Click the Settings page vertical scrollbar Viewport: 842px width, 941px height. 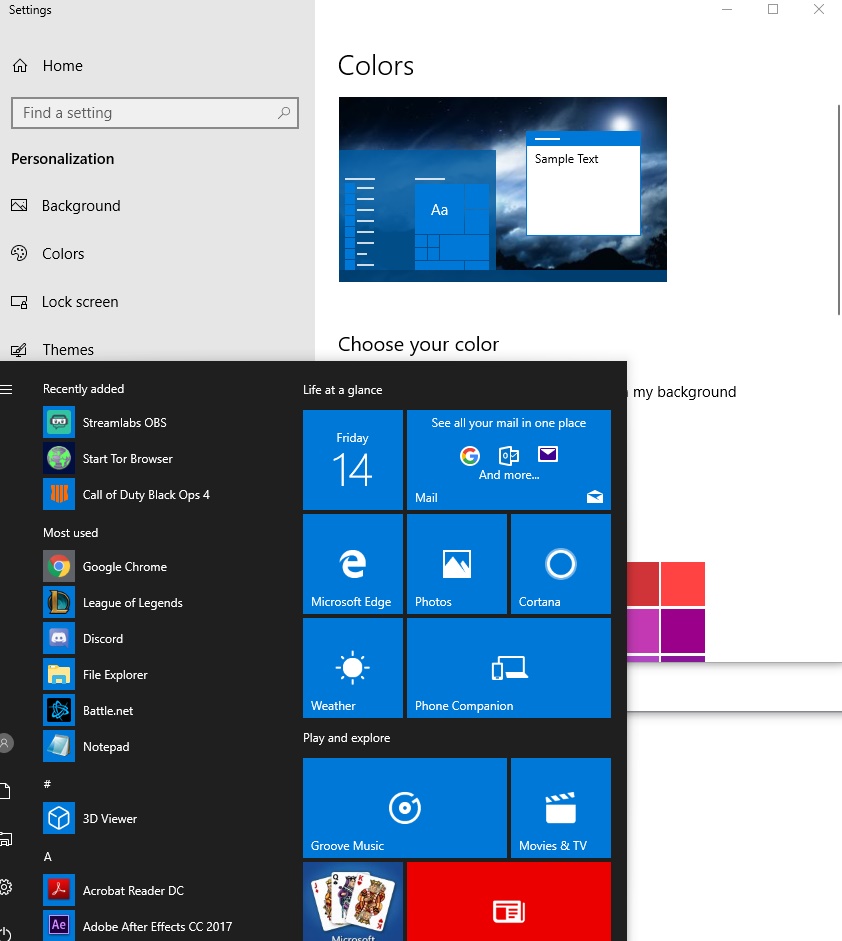click(x=839, y=209)
